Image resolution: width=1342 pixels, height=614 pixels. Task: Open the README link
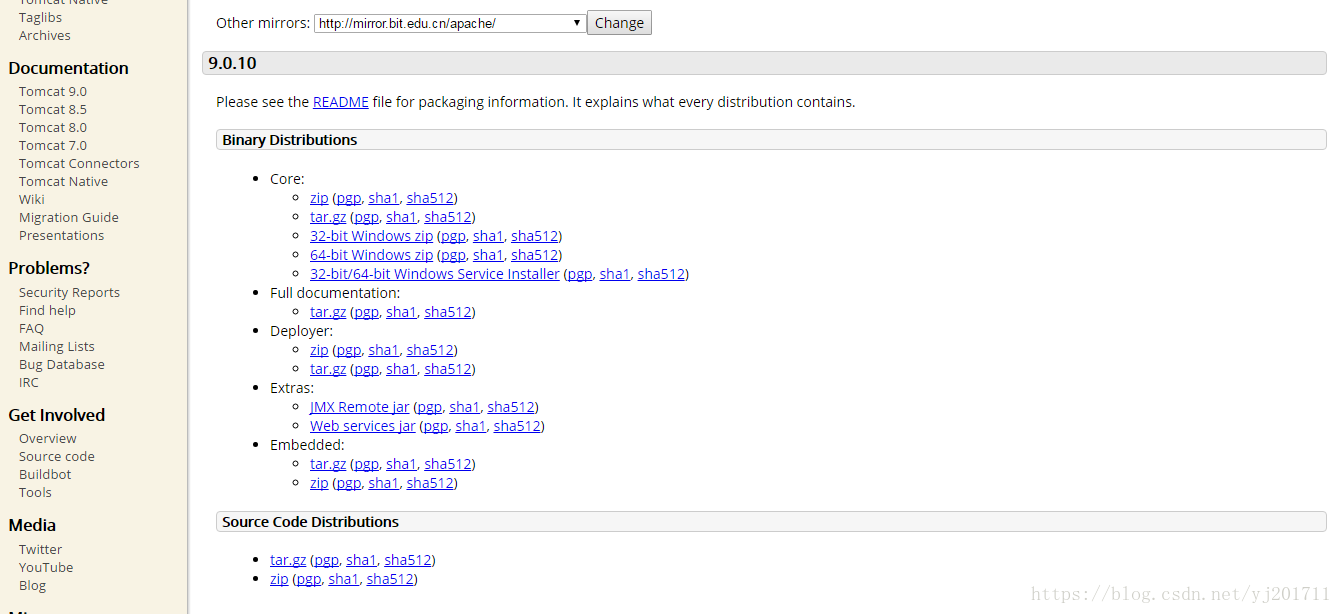click(341, 102)
